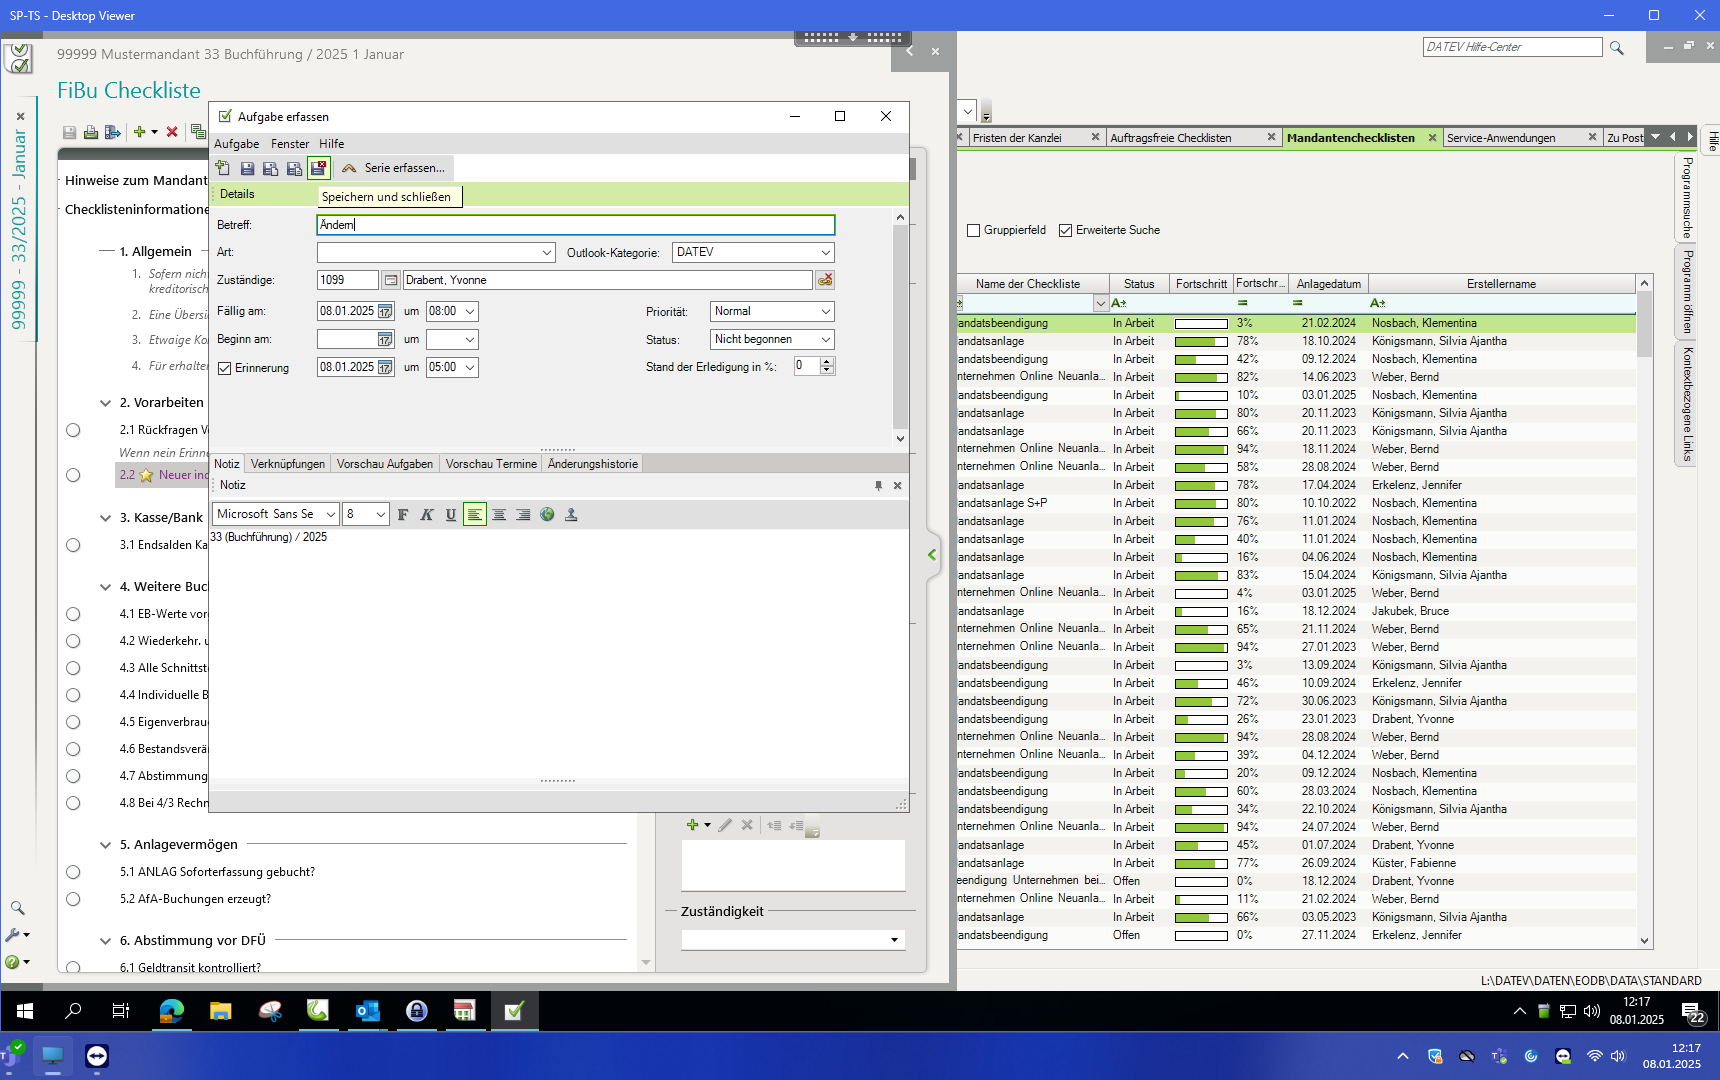Image resolution: width=1720 pixels, height=1080 pixels.
Task: Open the Aufgabe menu
Action: tap(236, 144)
